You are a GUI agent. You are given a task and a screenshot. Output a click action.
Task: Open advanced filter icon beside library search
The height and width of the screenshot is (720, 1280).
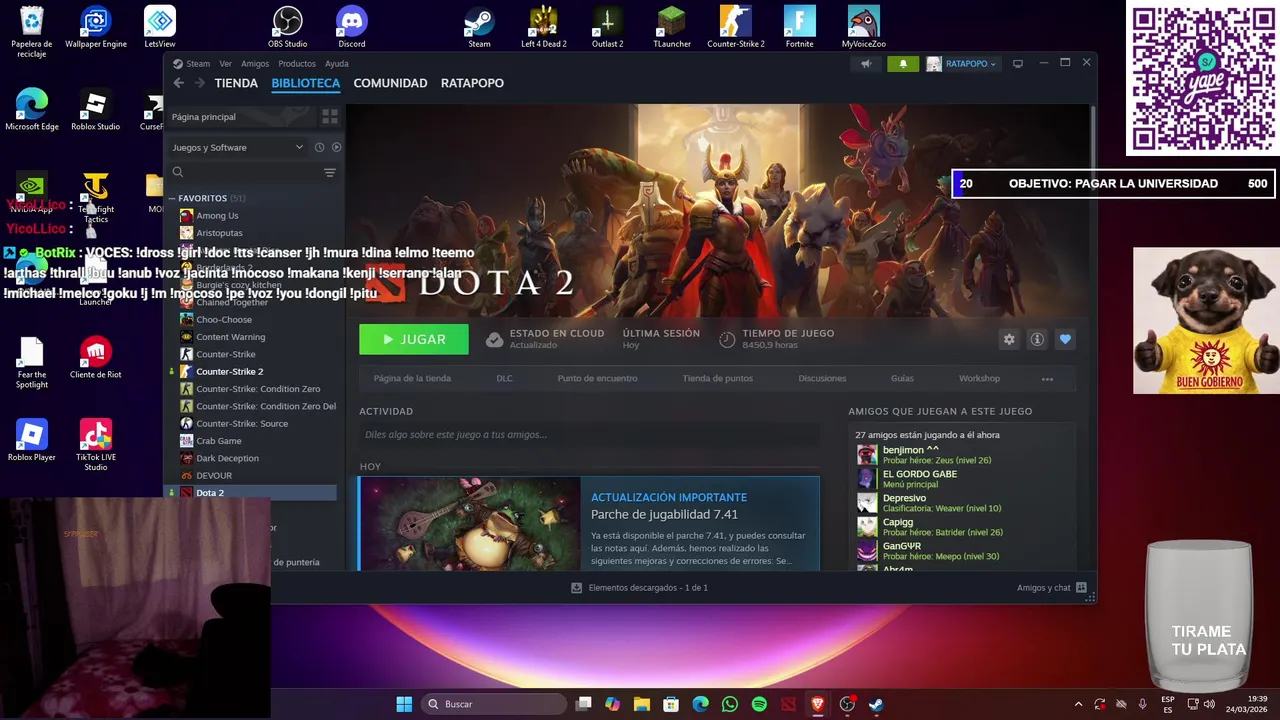[330, 172]
